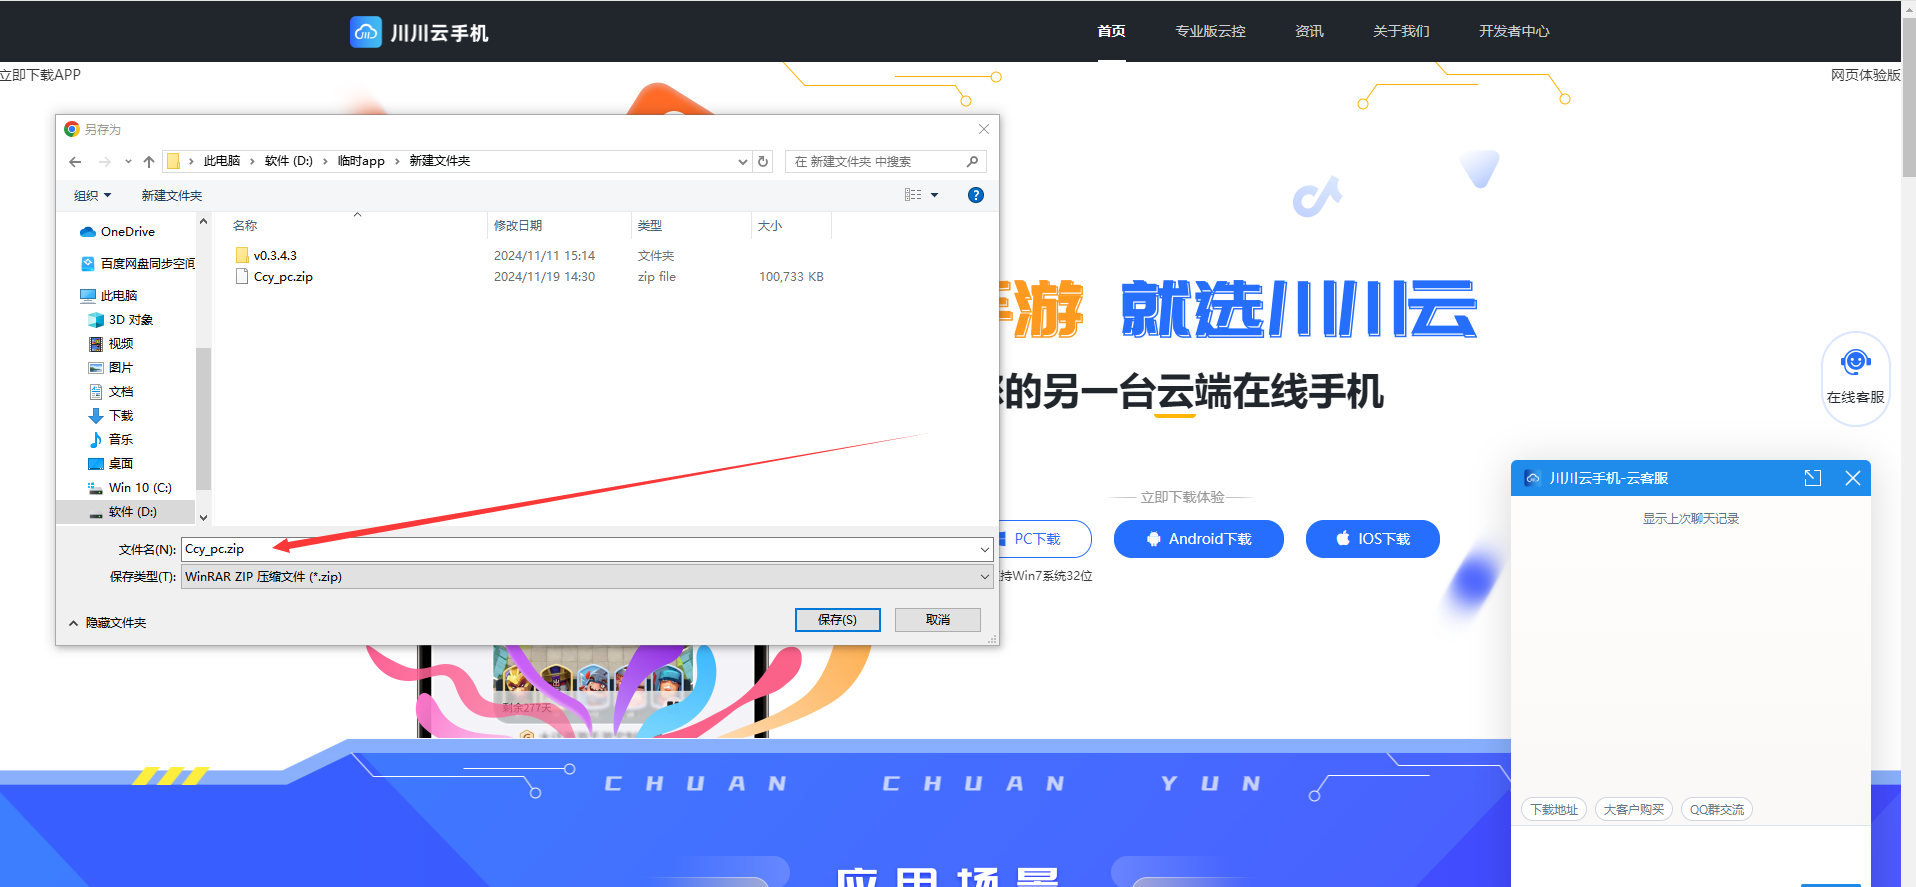Open the 关于我们 navigation tab

pos(1401,31)
